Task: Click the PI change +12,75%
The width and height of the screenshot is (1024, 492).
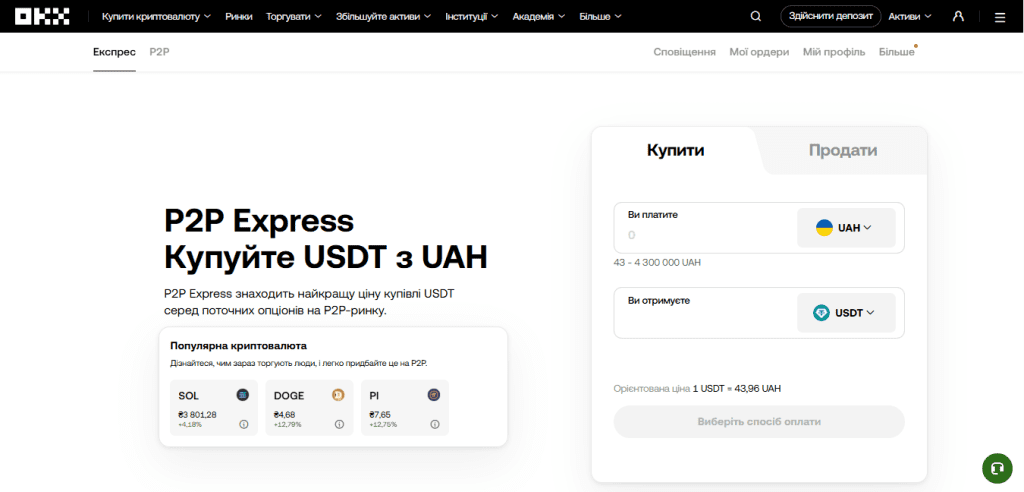Action: [383, 425]
